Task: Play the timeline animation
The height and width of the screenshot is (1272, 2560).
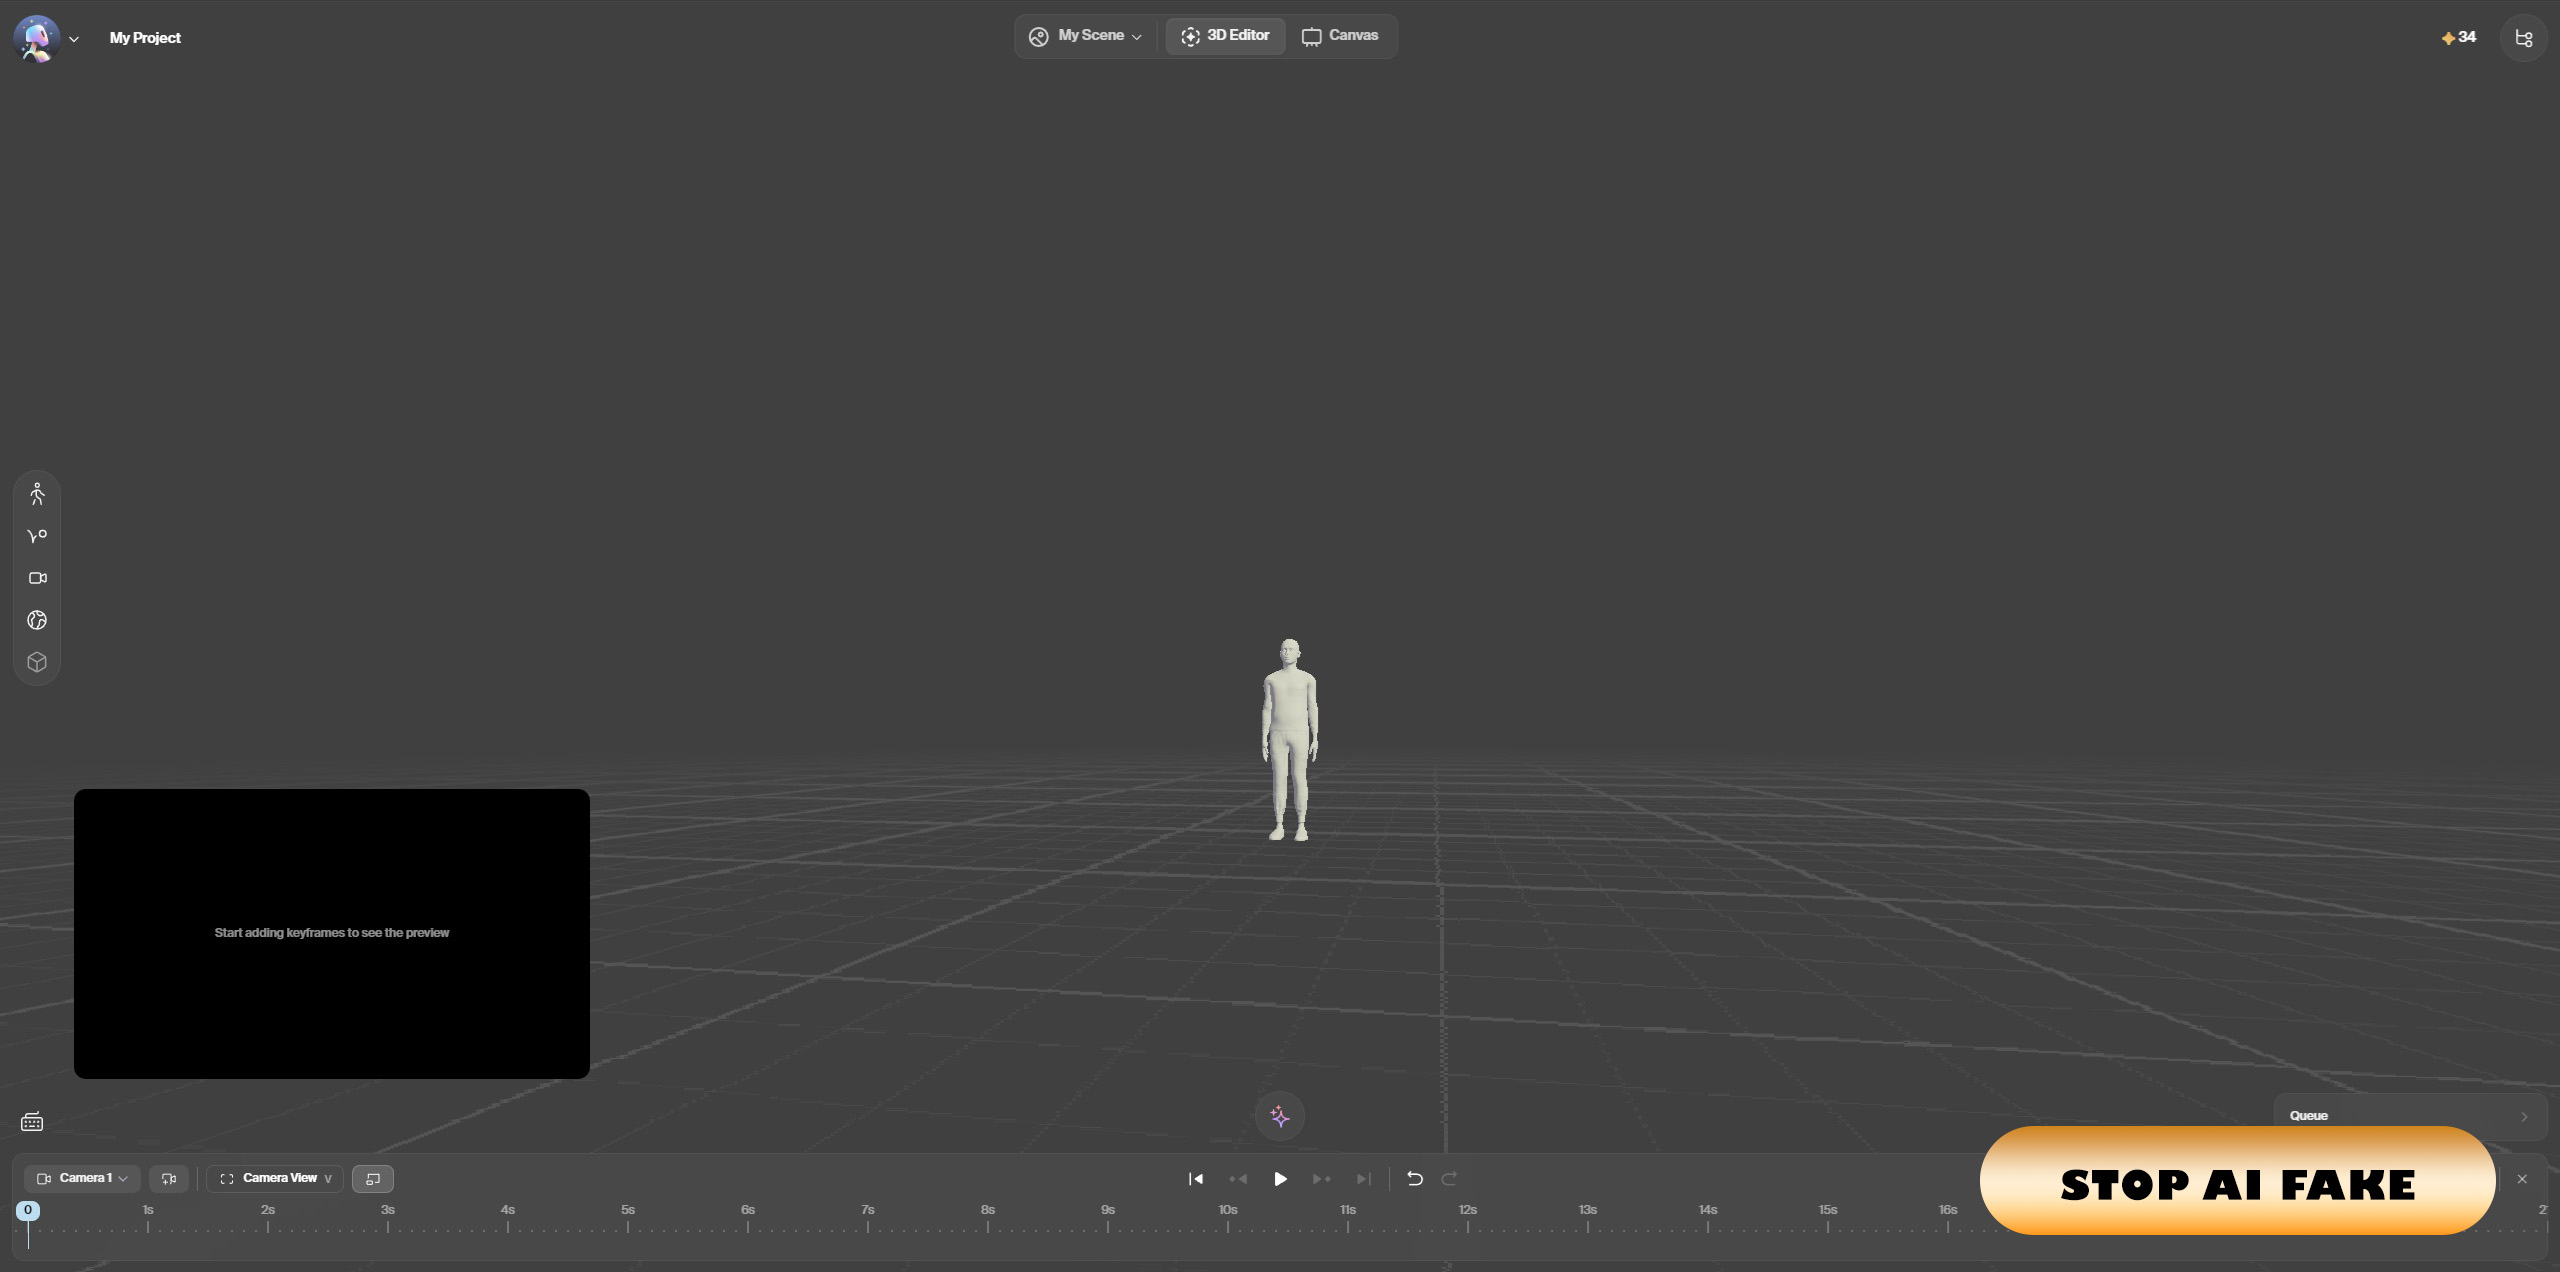Action: (1280, 1179)
